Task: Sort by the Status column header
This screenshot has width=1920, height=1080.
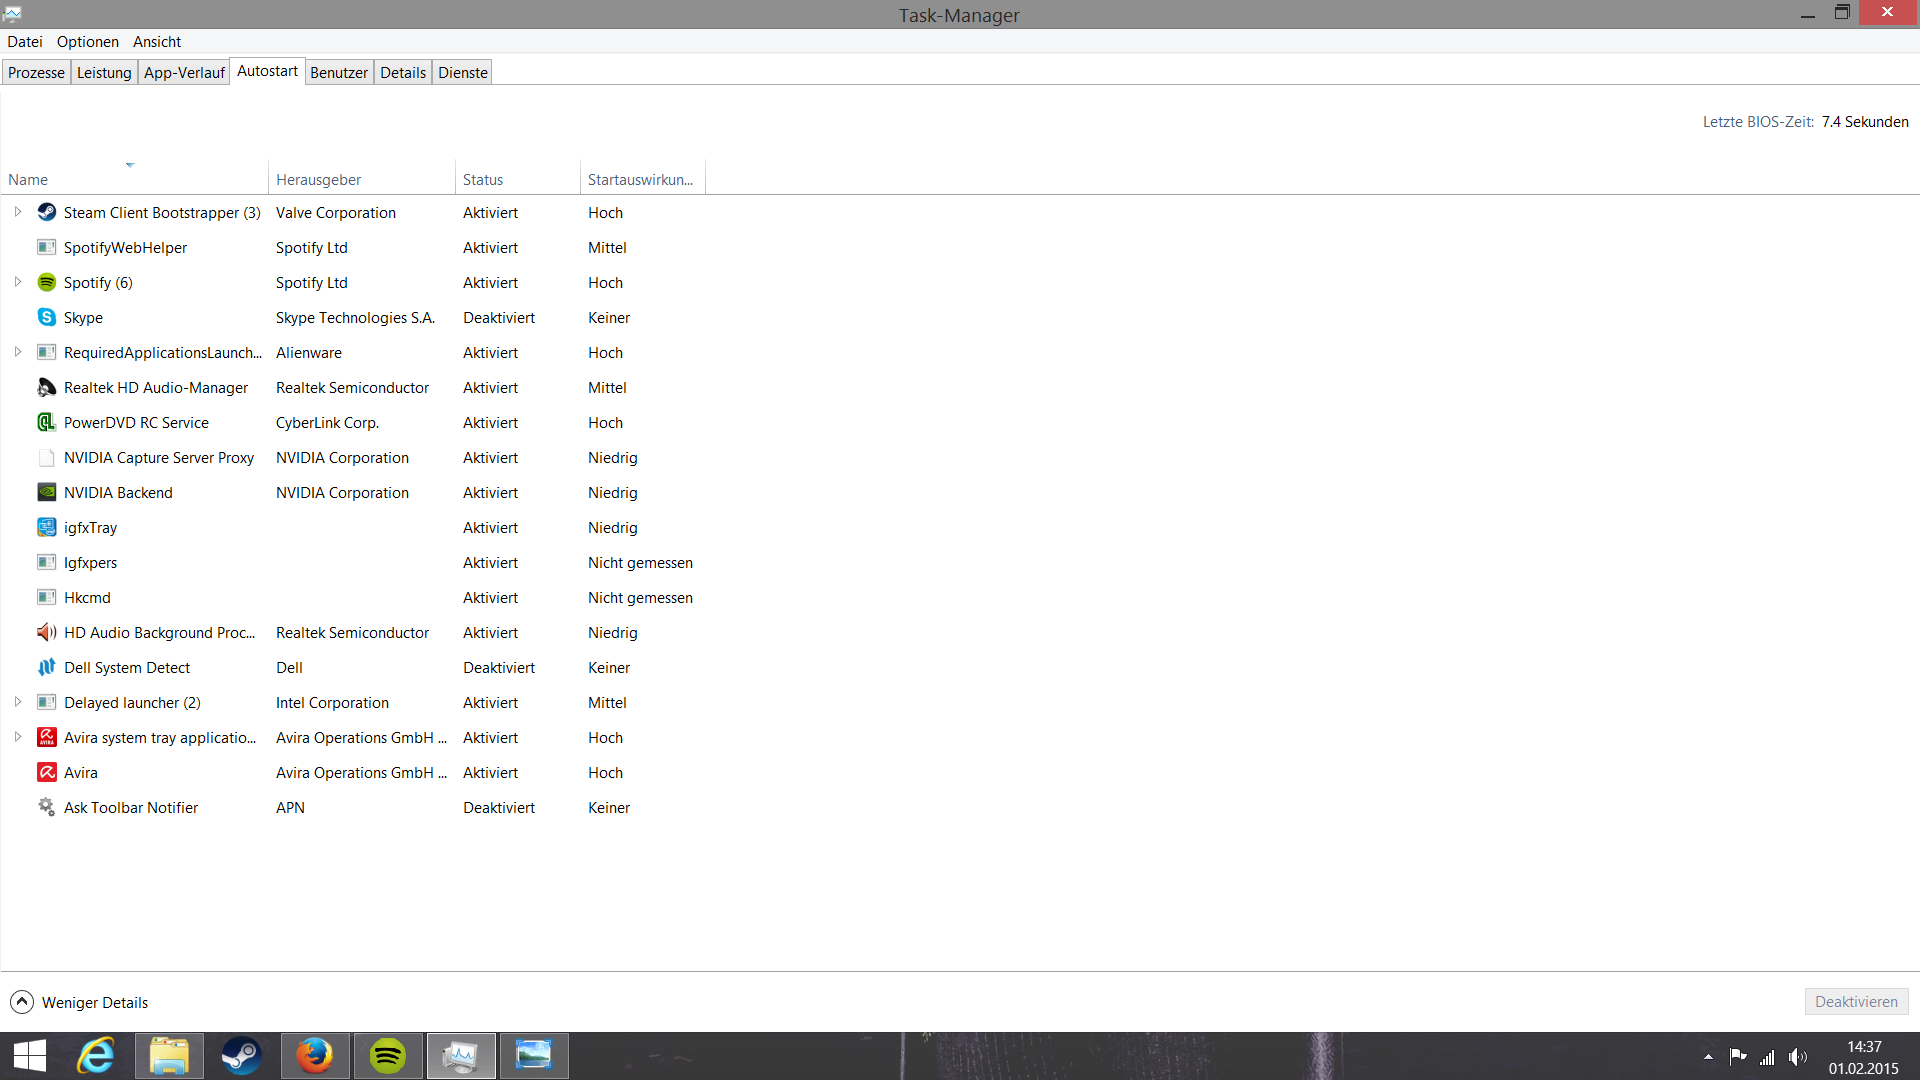Action: click(483, 179)
